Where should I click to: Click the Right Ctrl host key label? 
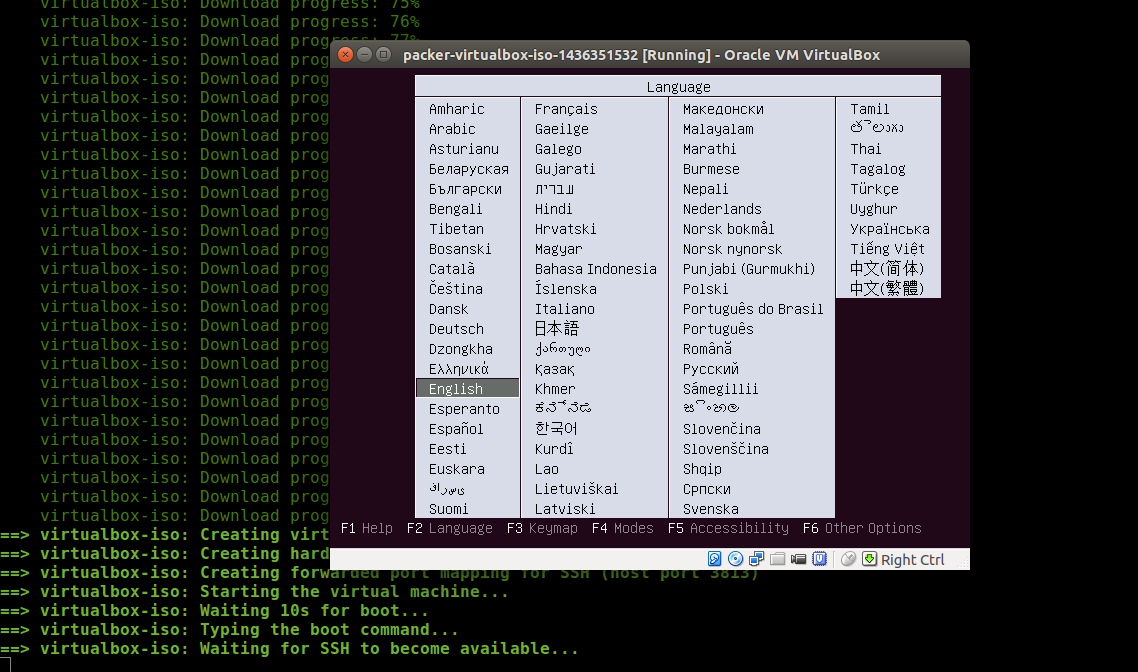pyautogui.click(x=912, y=560)
